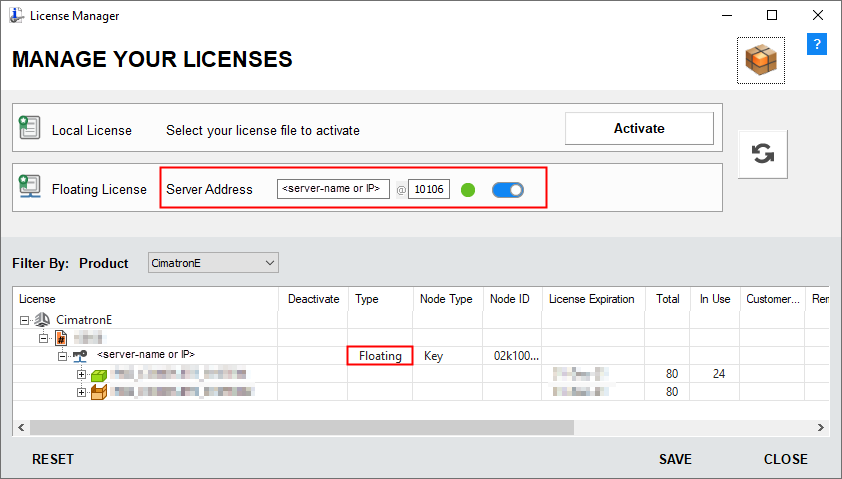
Task: Click the Node Type column header
Action: [448, 299]
